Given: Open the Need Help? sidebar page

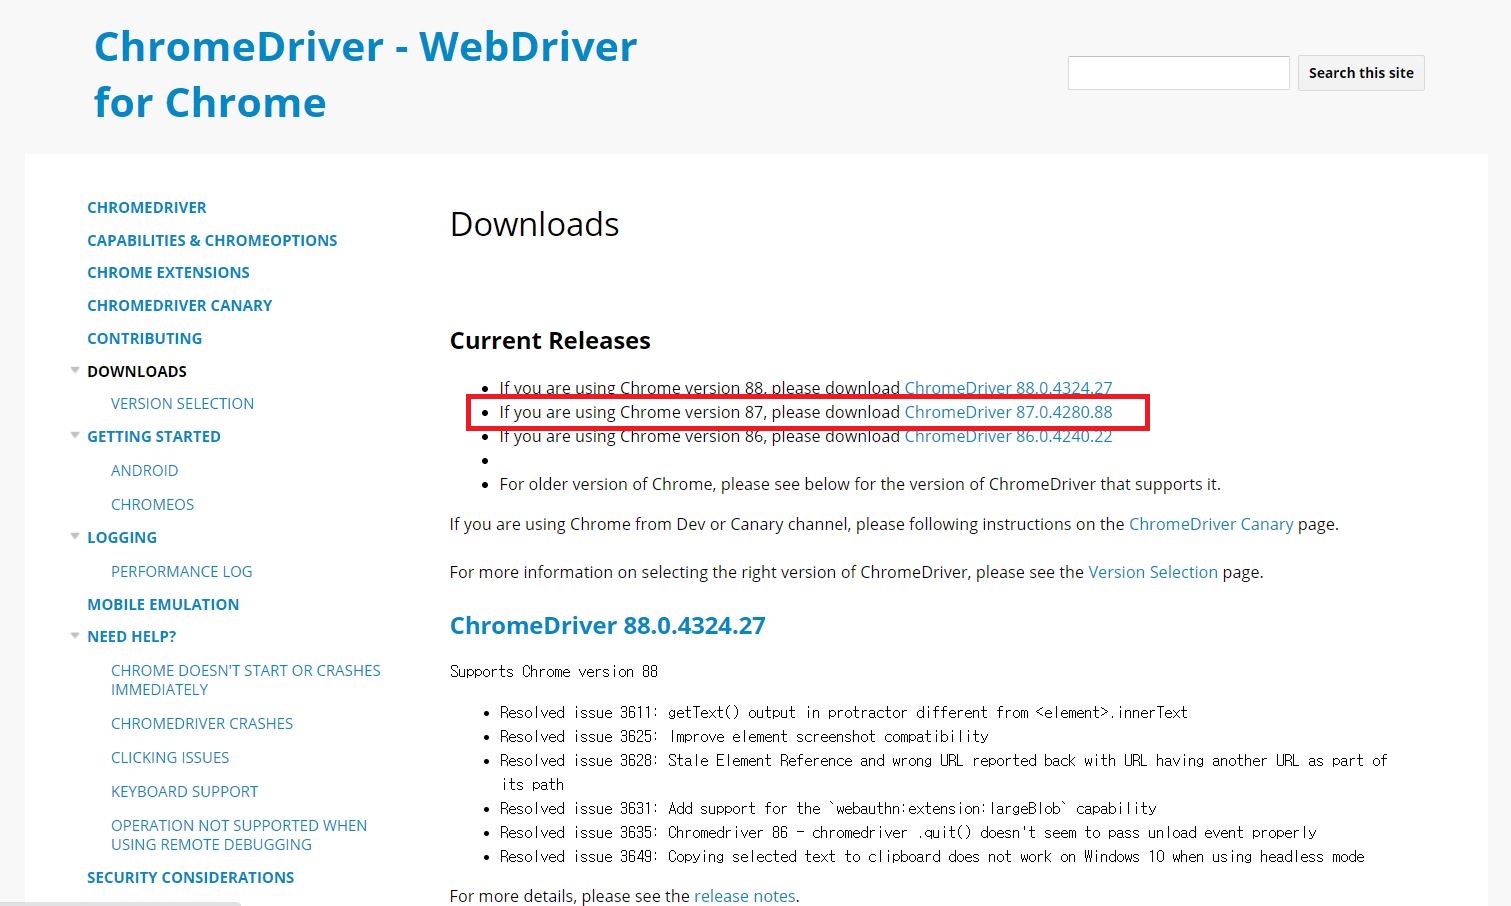Looking at the screenshot, I should [x=131, y=636].
